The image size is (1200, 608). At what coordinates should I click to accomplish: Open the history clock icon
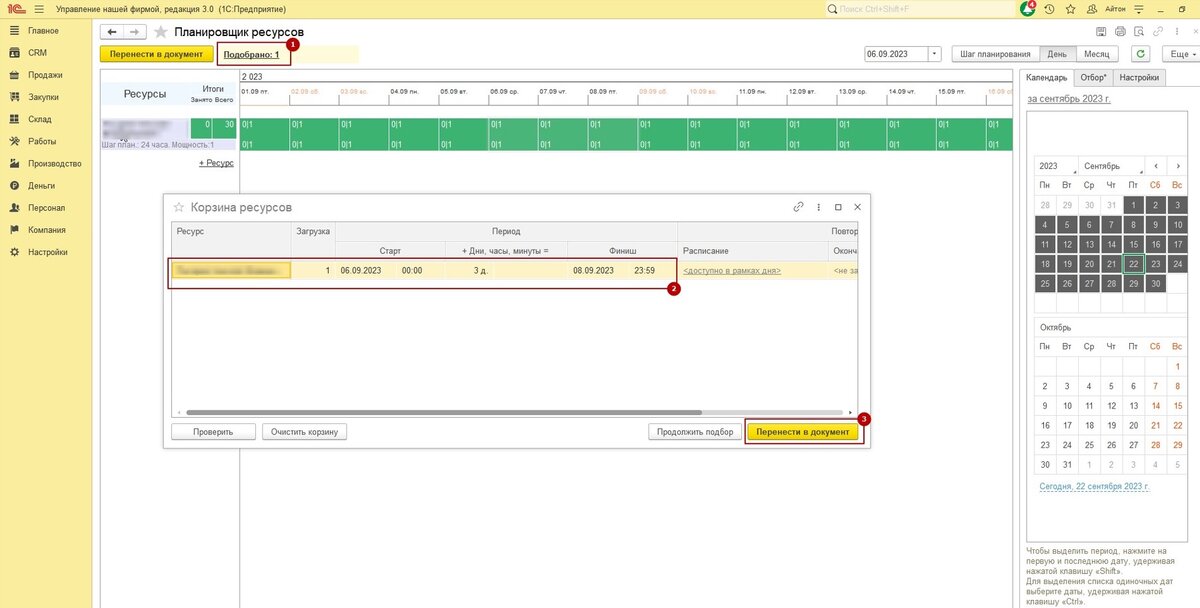(1049, 8)
